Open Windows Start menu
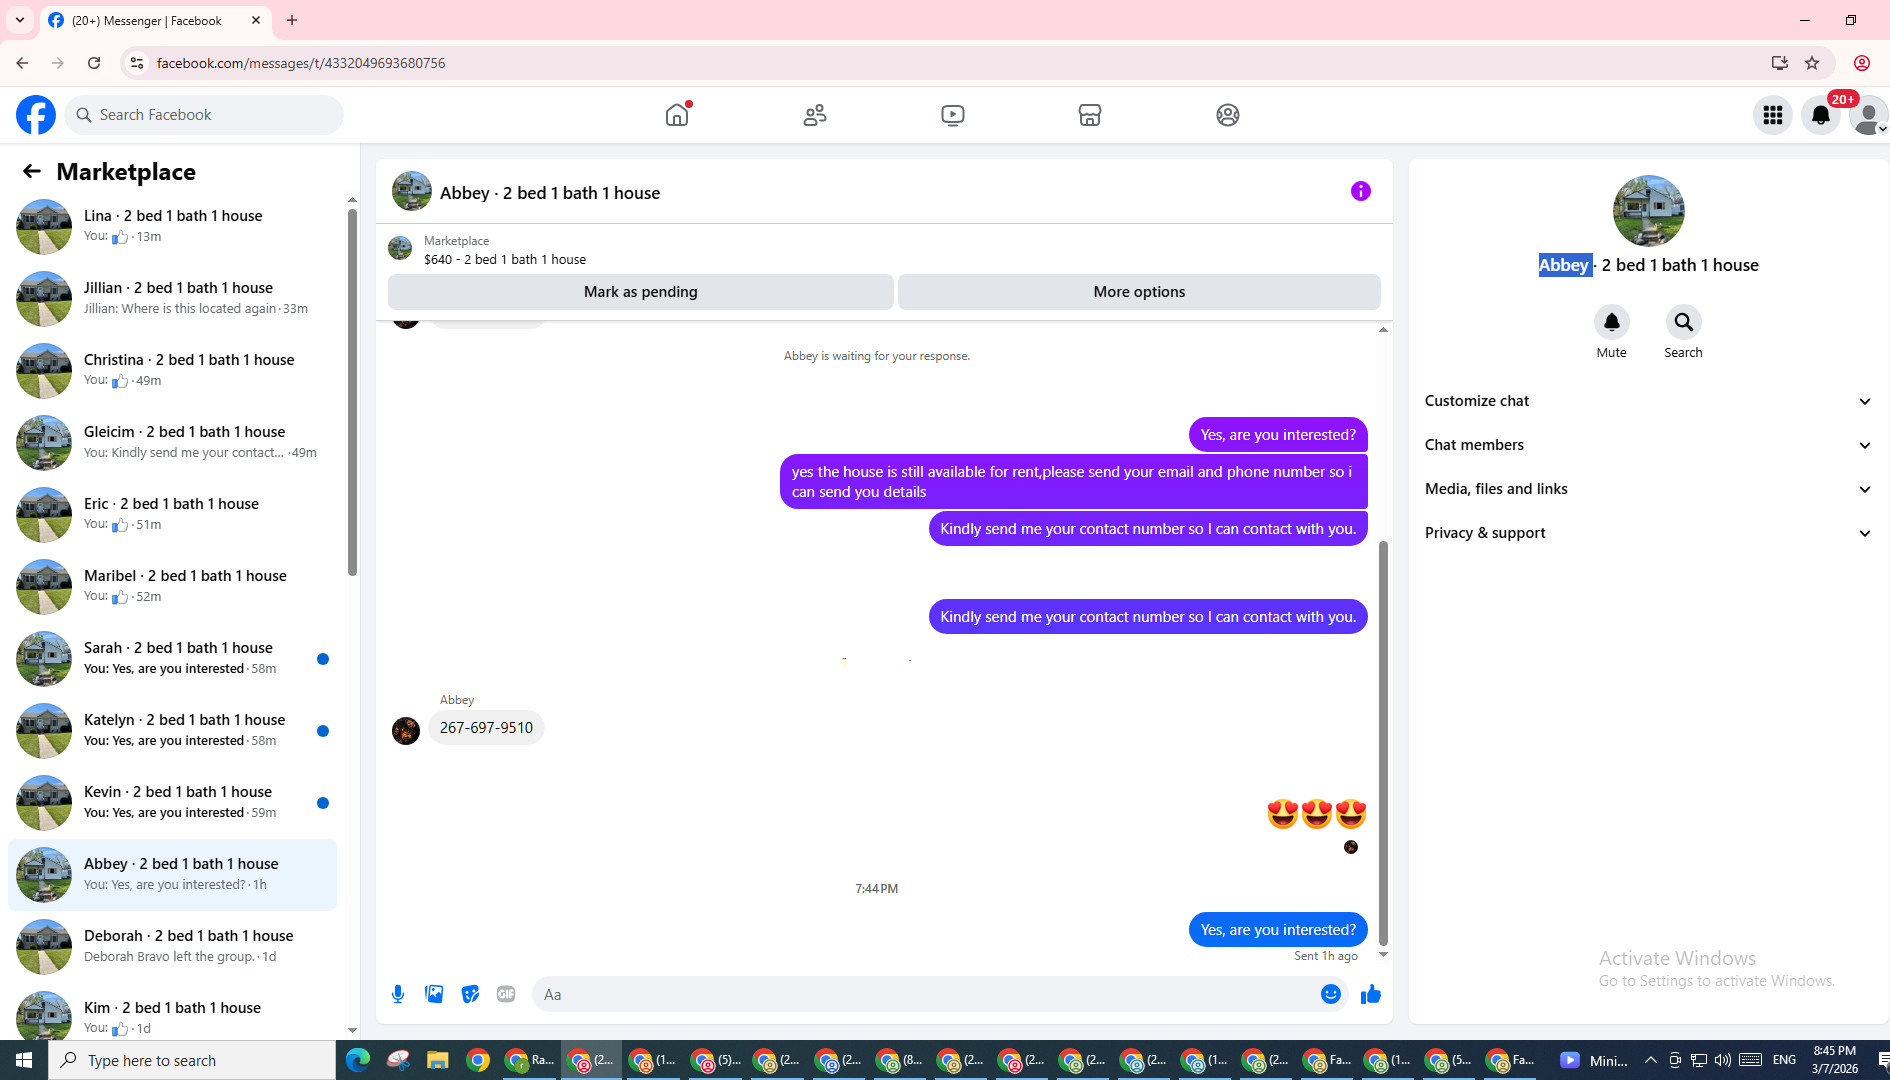1890x1080 pixels. 24,1060
